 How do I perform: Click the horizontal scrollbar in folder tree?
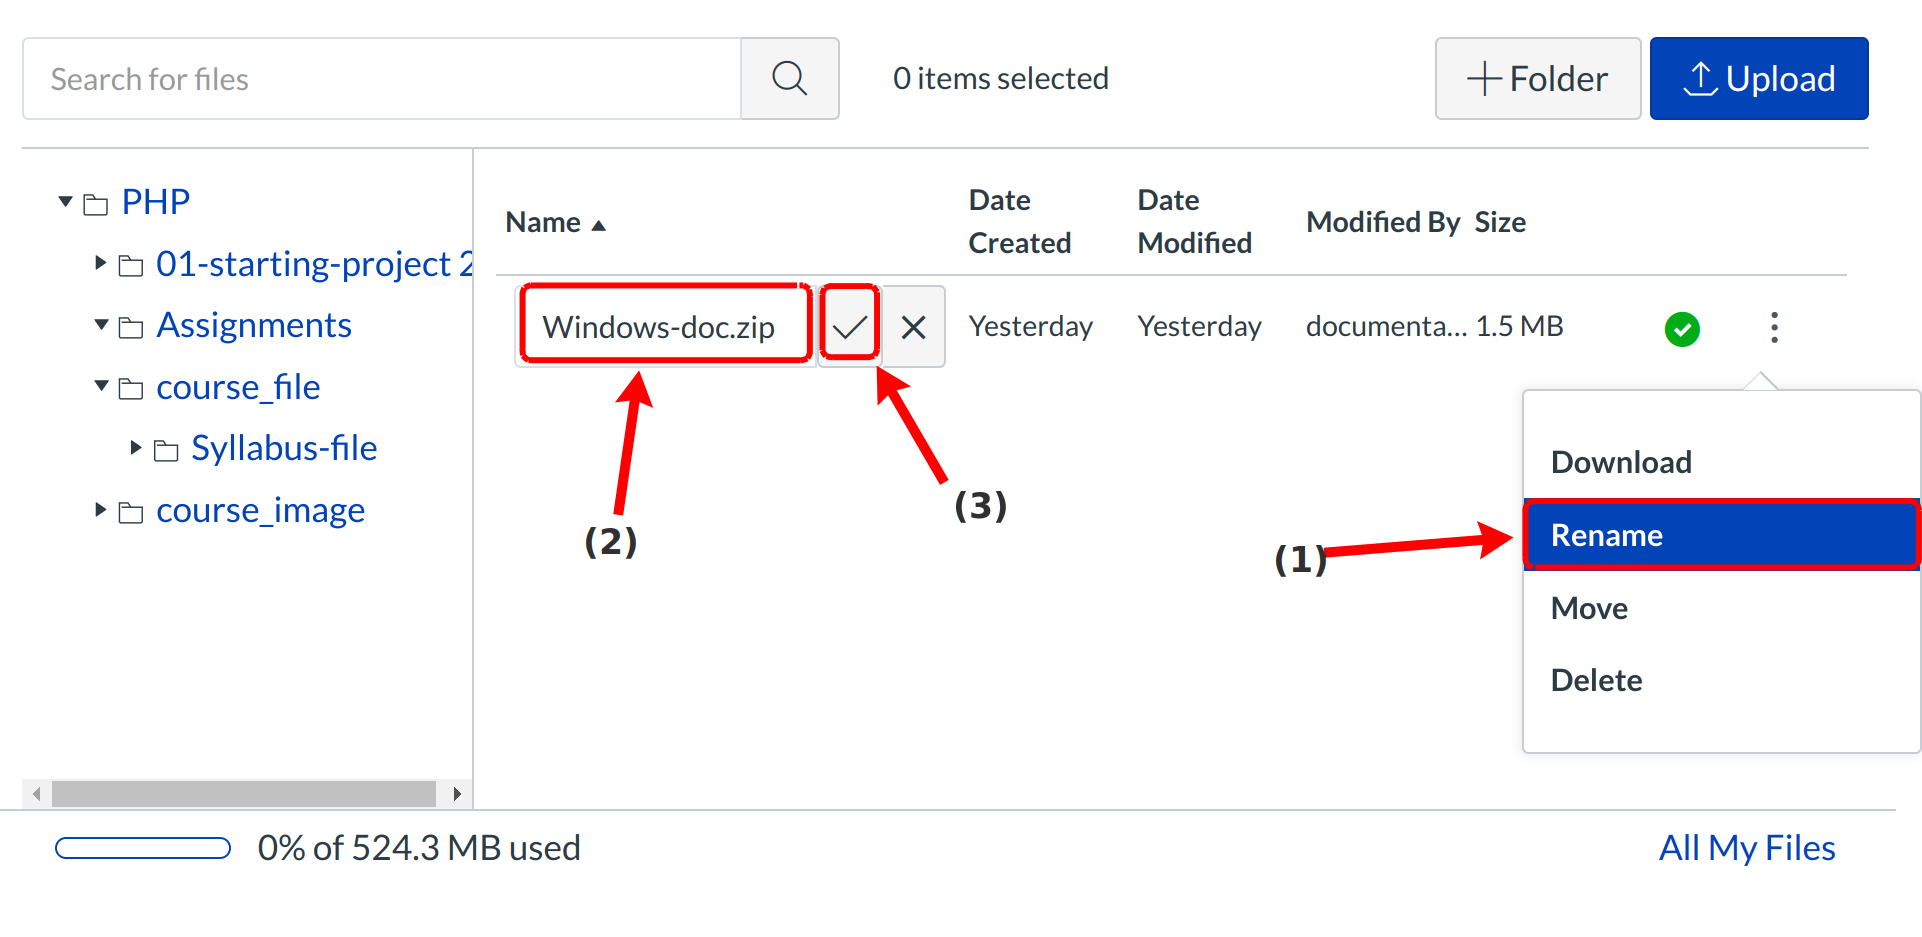tap(243, 794)
